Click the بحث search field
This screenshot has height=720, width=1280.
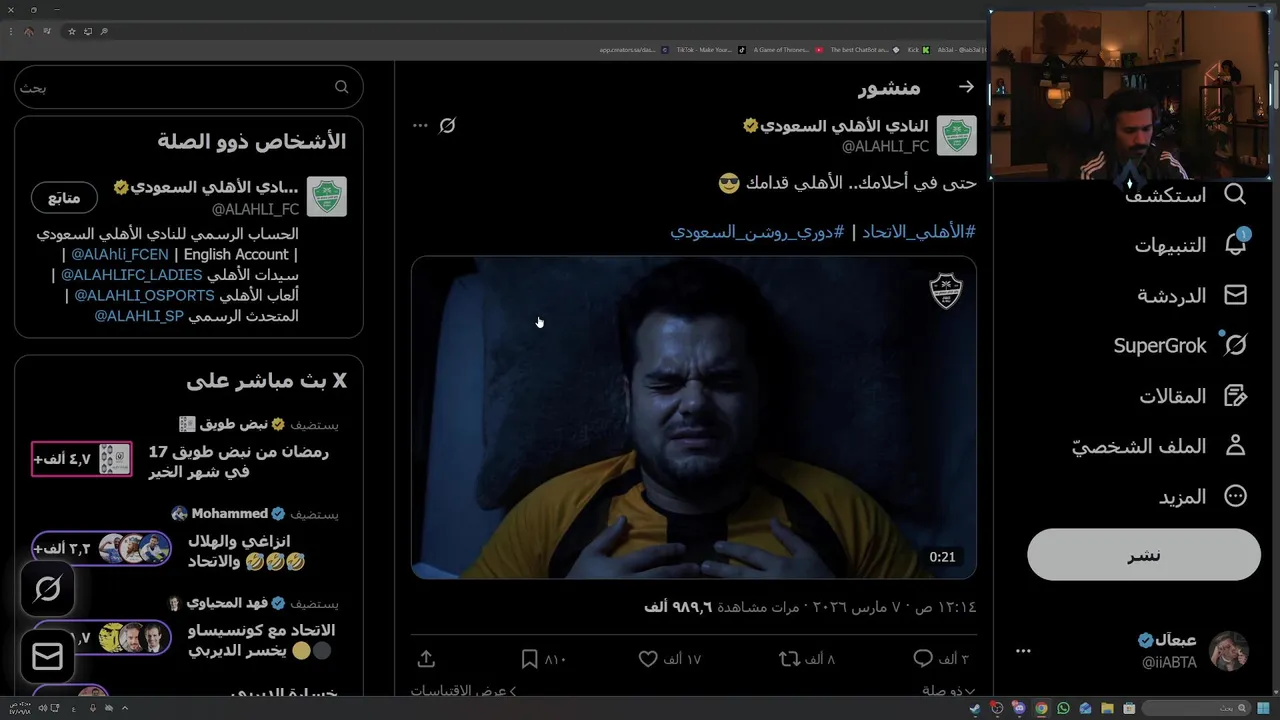(x=189, y=87)
